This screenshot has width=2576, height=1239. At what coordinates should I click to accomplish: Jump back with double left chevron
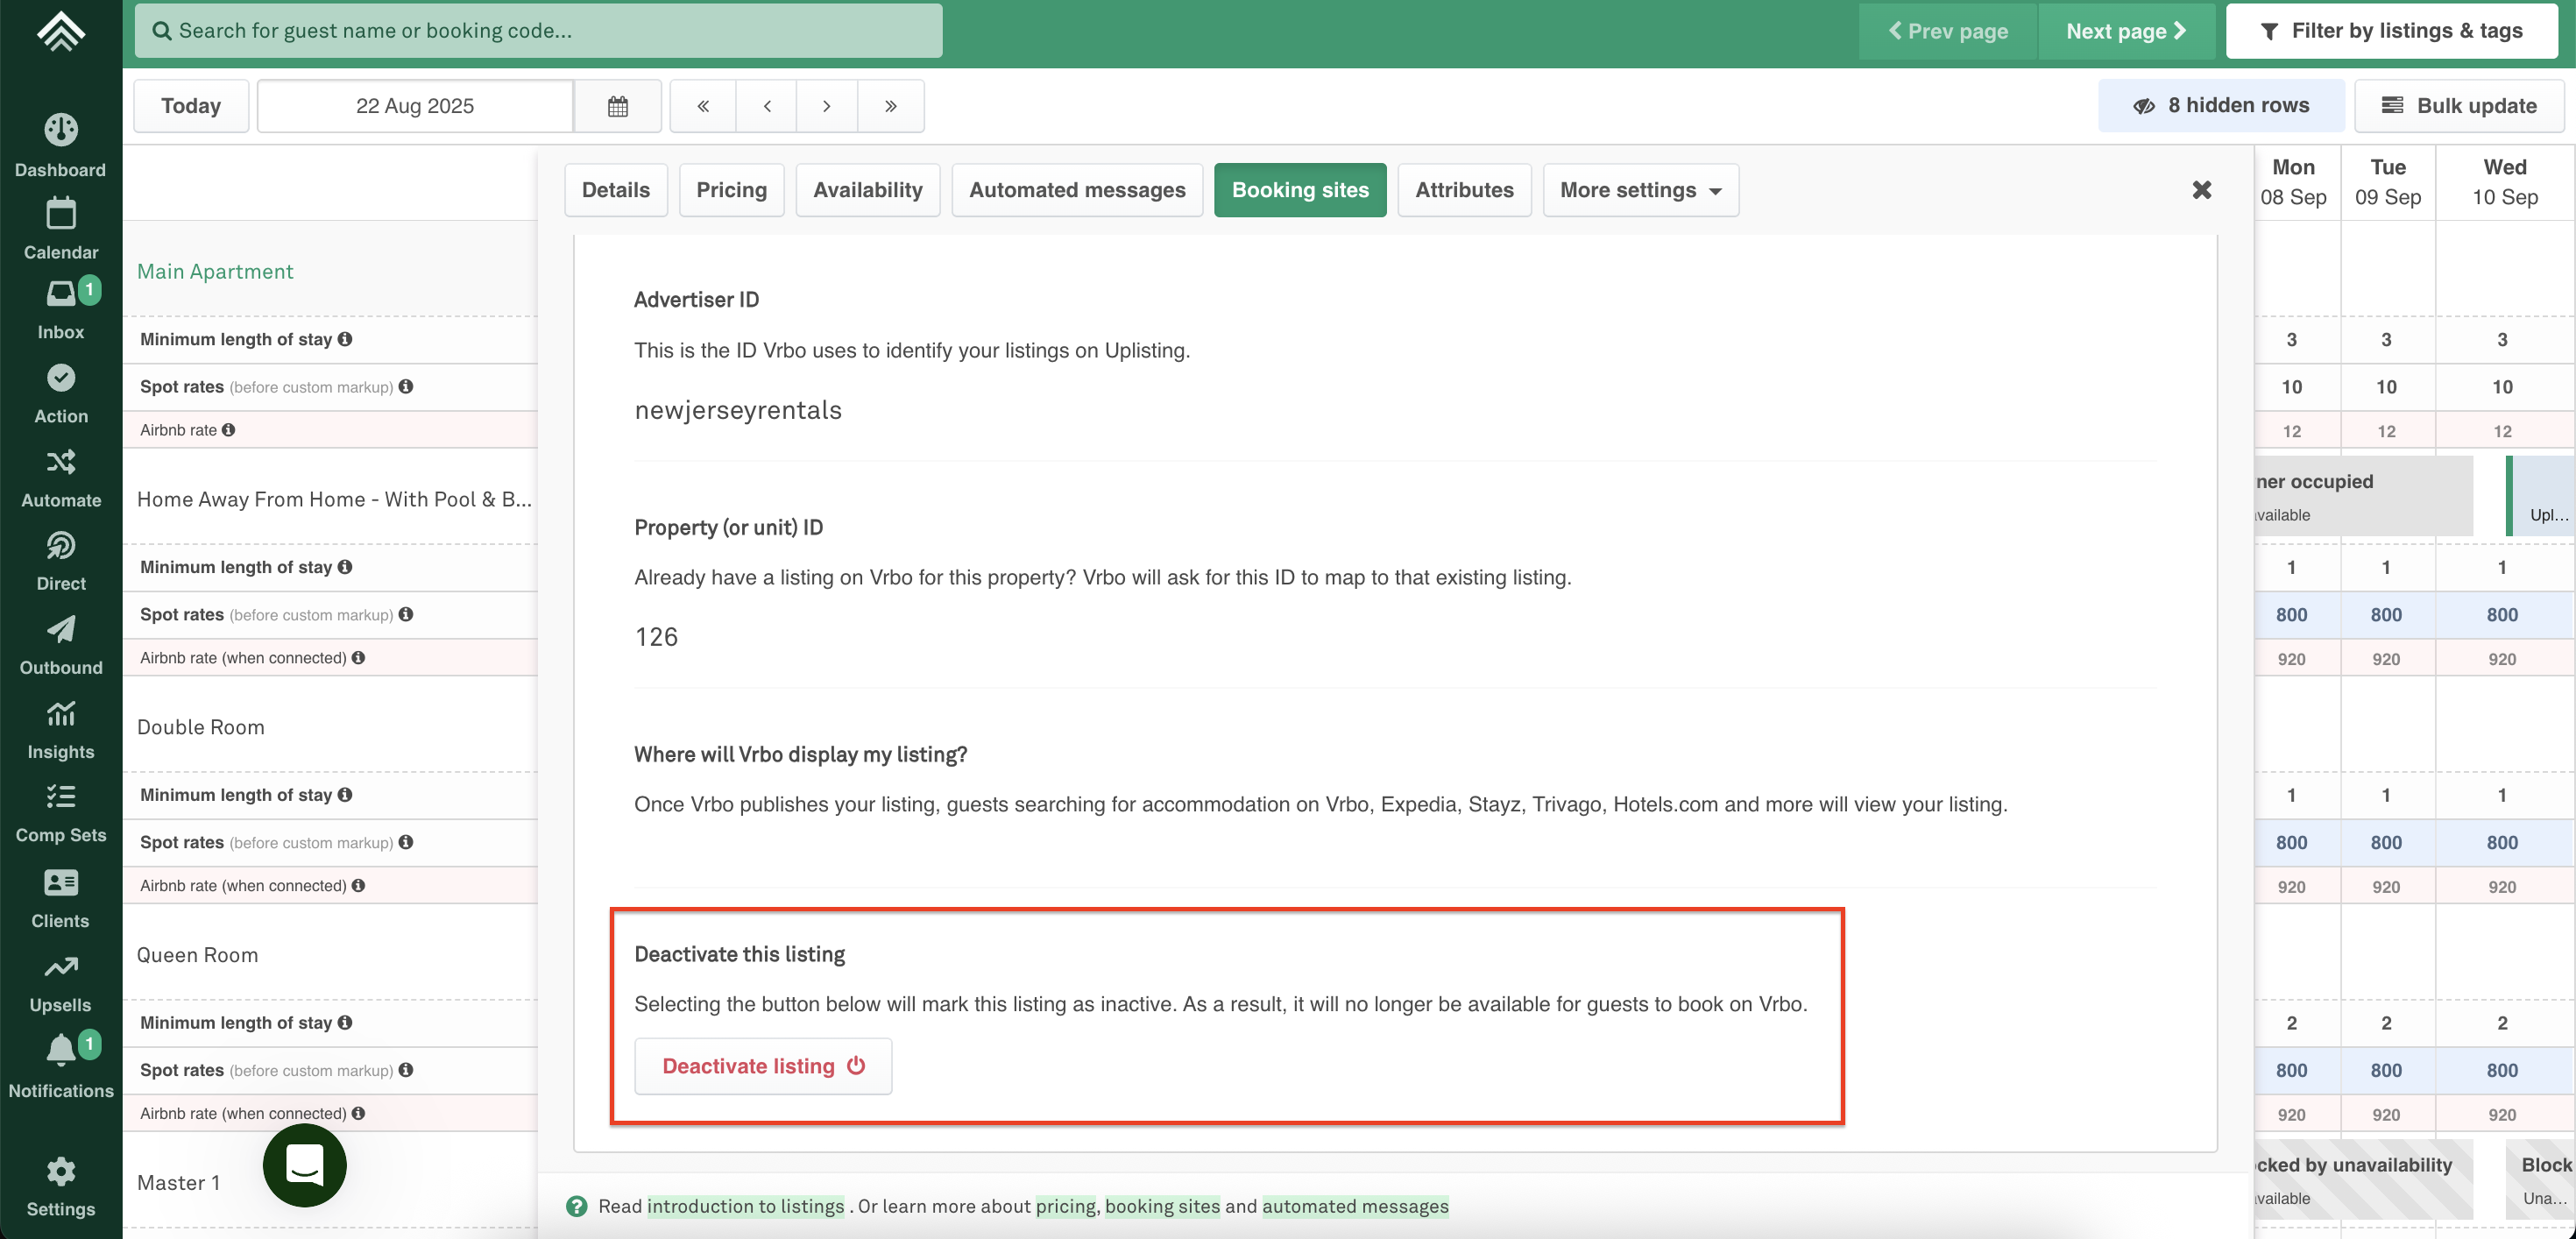point(703,106)
